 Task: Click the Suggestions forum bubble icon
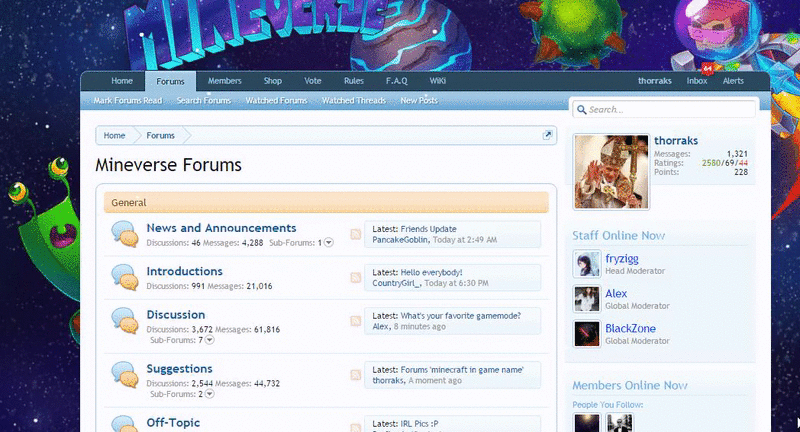(x=125, y=375)
